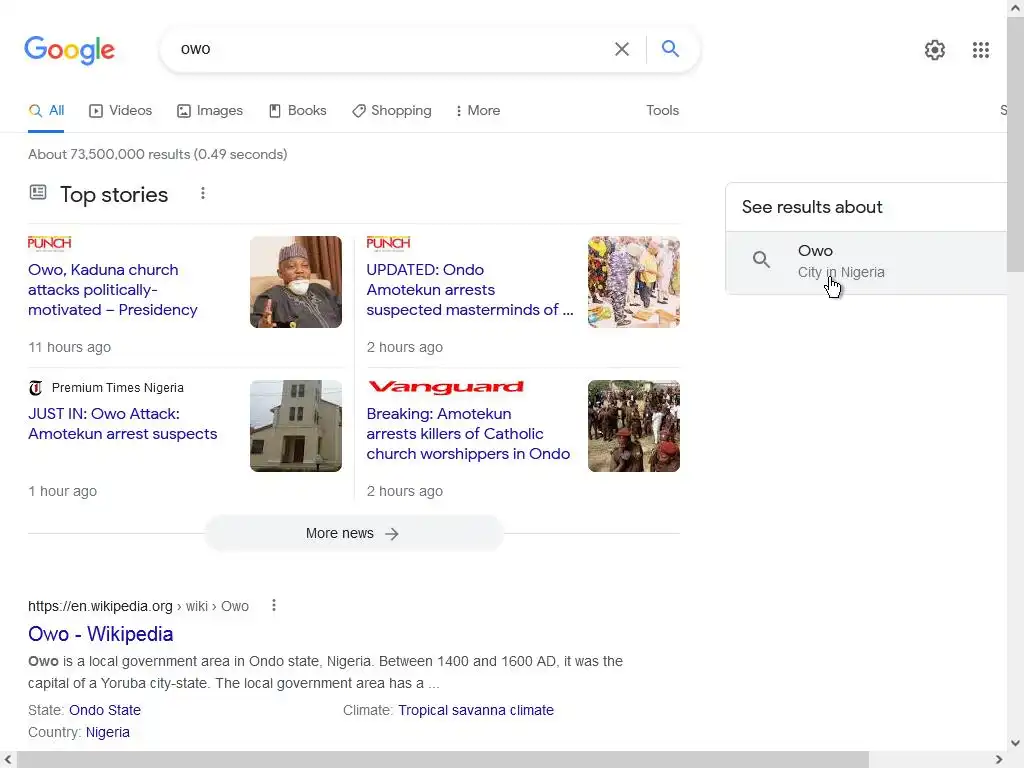Clear the search box with the X icon
Image resolution: width=1024 pixels, height=768 pixels.
[x=622, y=49]
